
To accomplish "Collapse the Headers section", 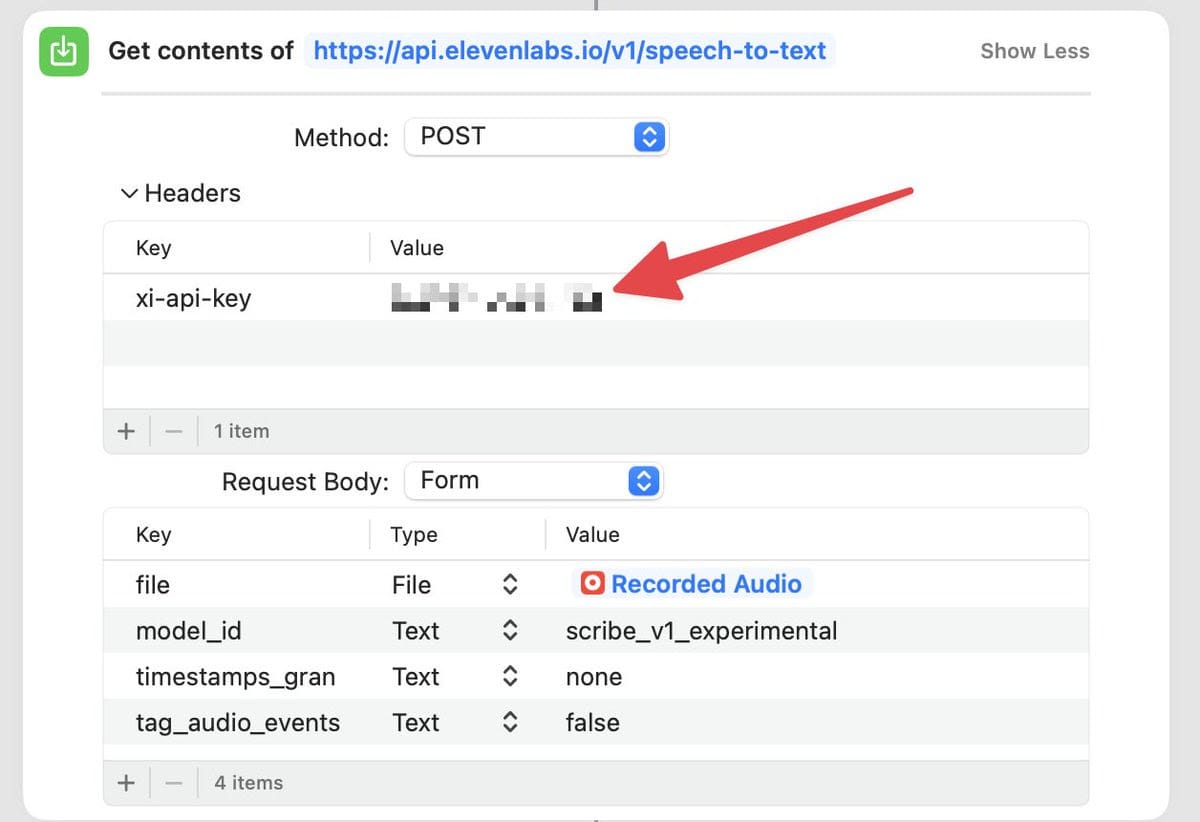I will (129, 193).
